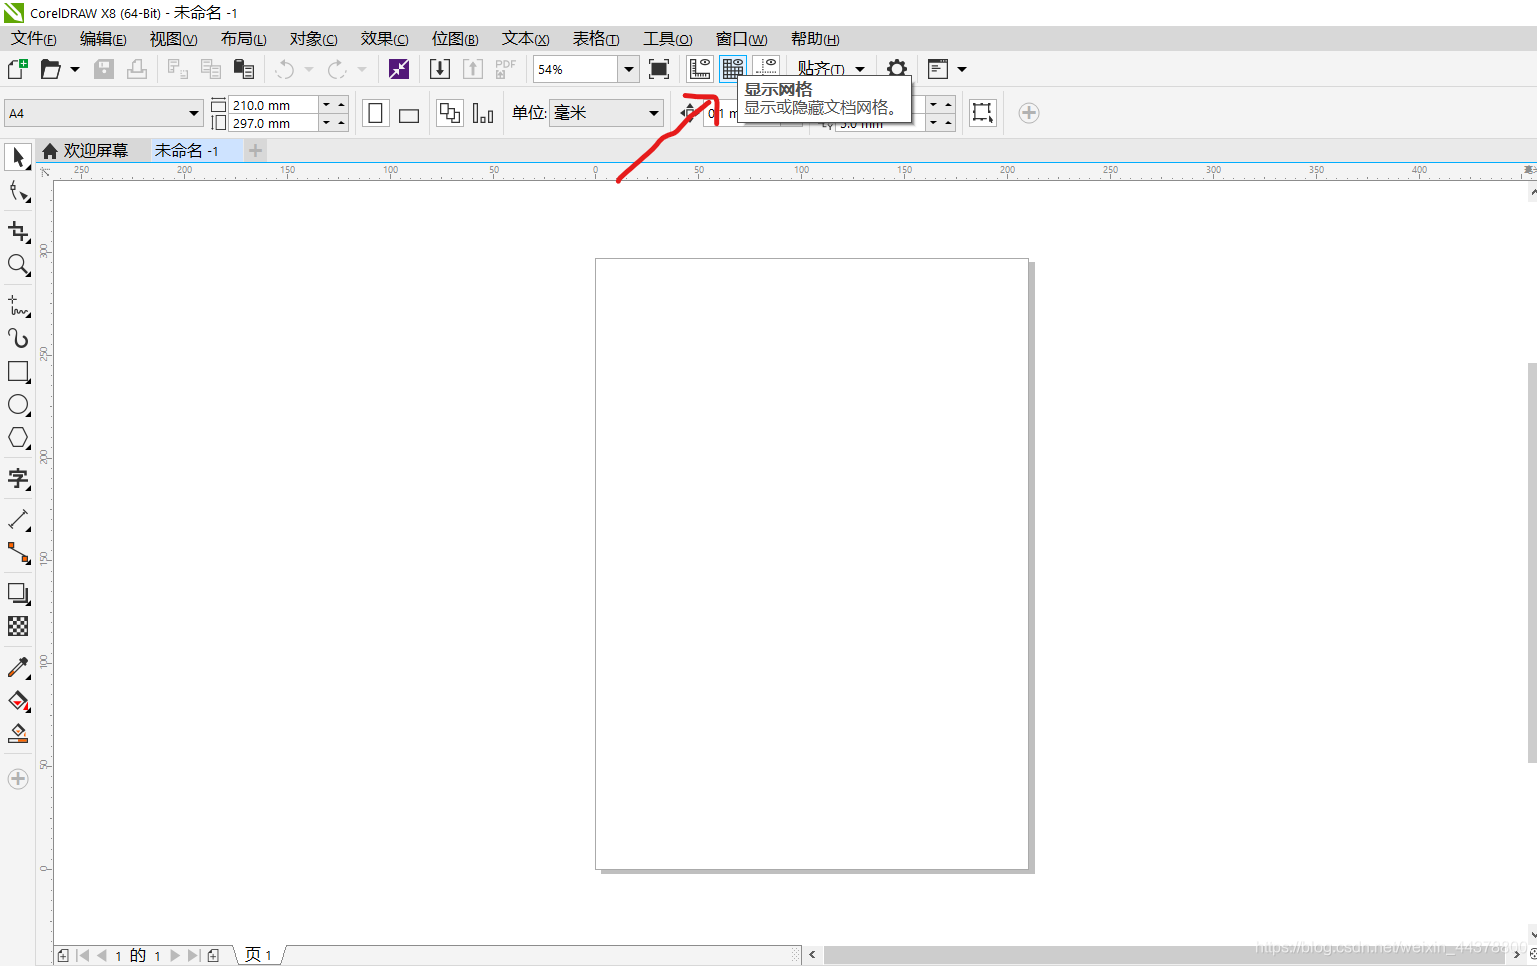This screenshot has width=1537, height=966.
Task: Select the Drop Shadow tool
Action: [18, 593]
